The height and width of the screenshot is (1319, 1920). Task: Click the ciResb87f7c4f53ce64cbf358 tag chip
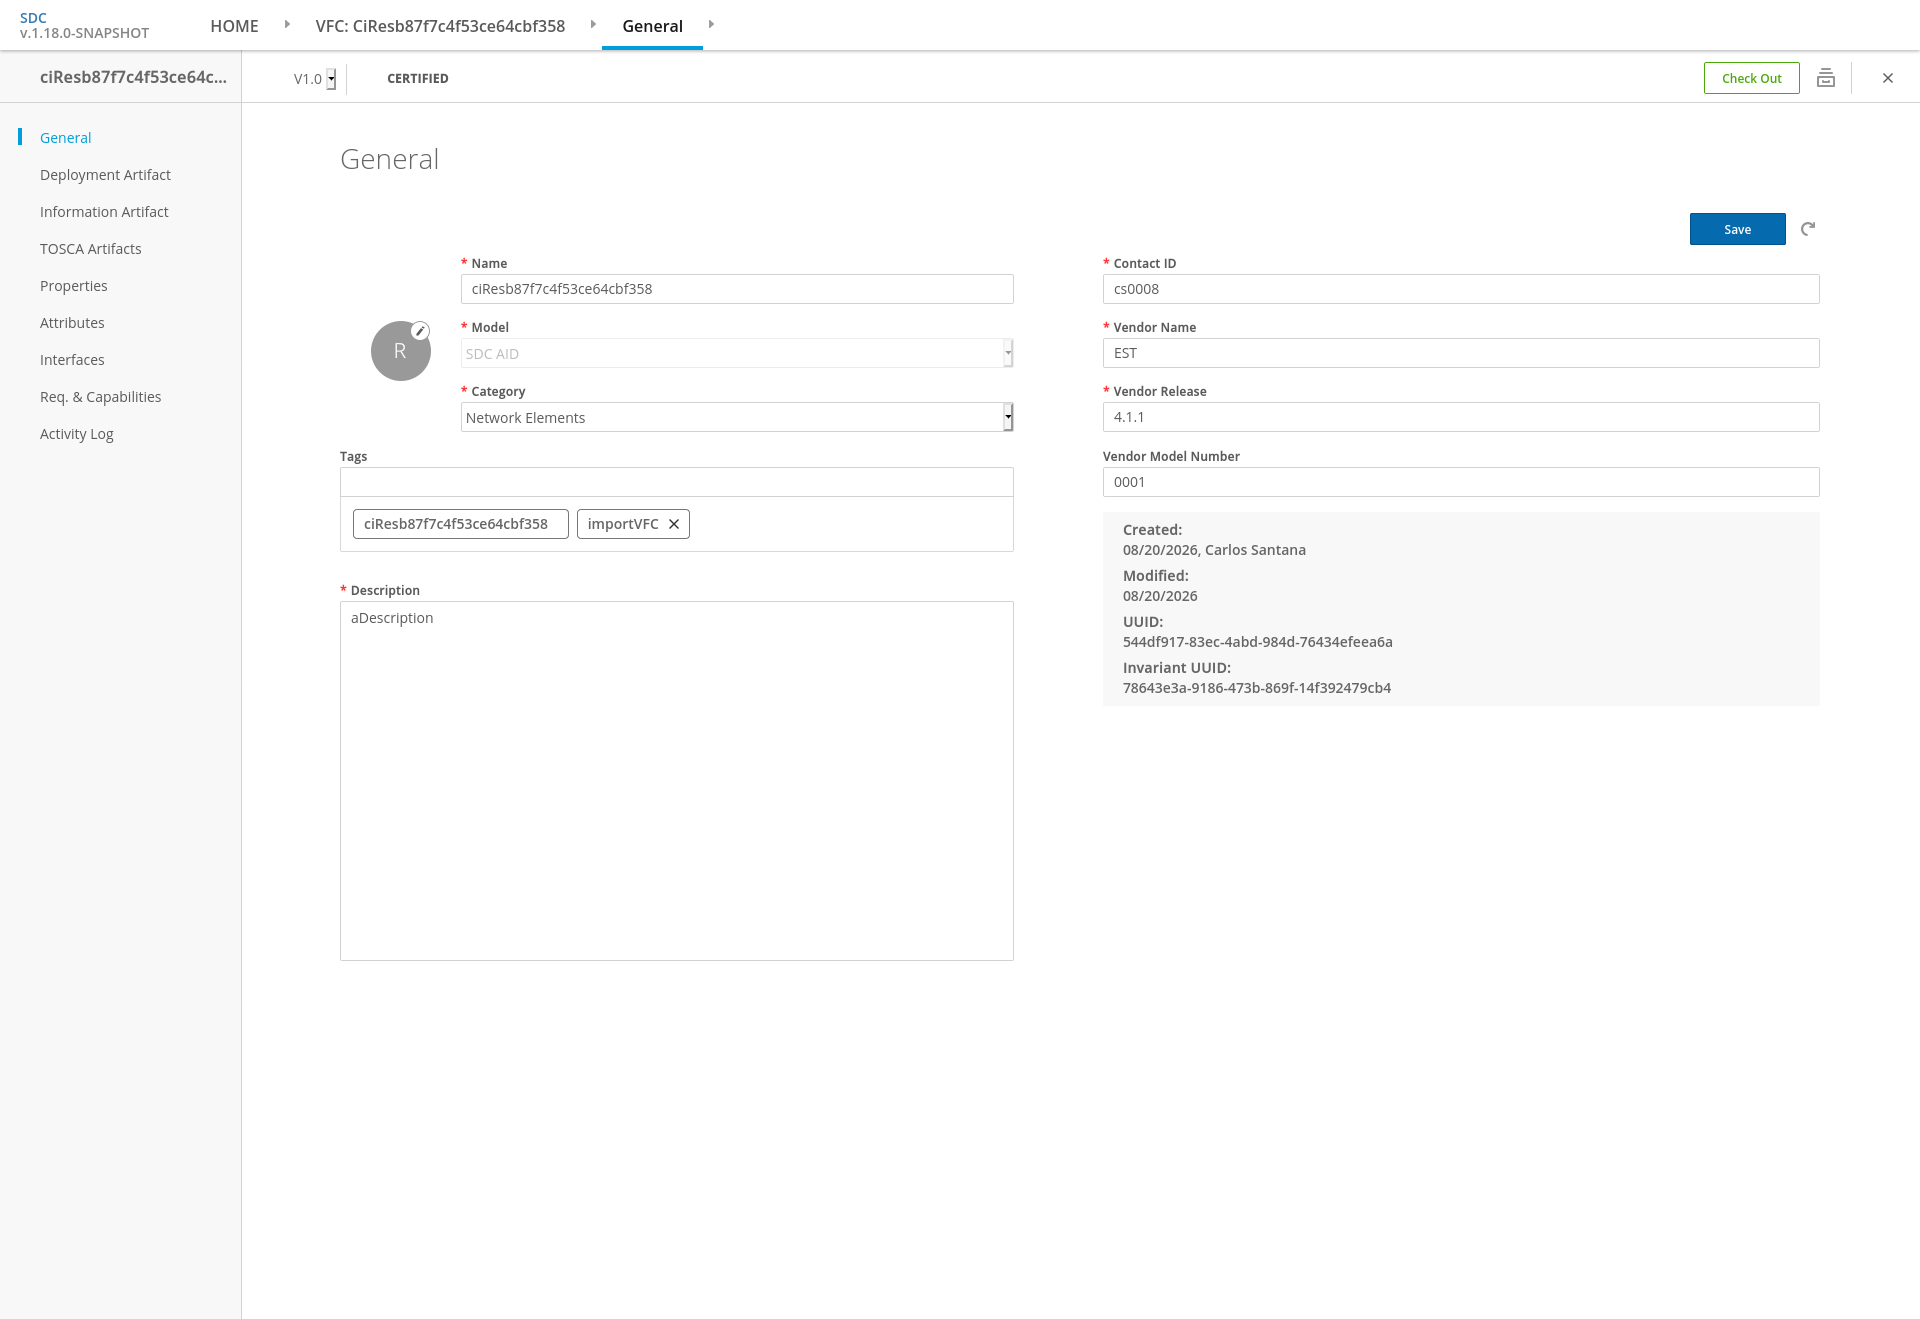click(461, 524)
